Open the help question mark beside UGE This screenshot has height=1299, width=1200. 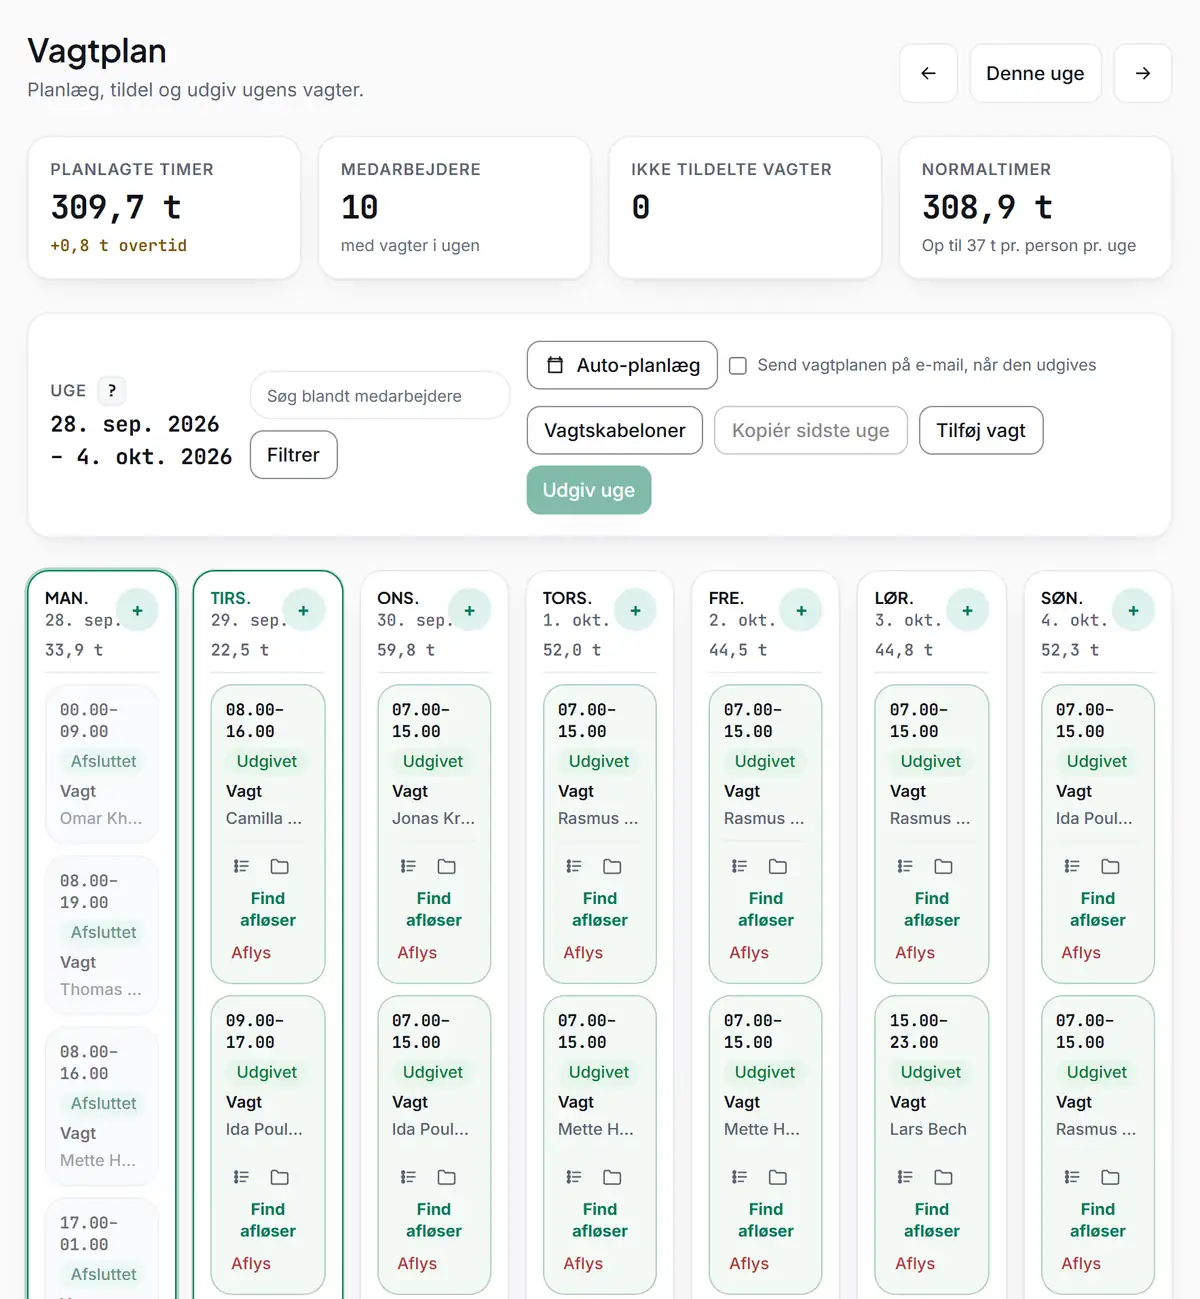tap(112, 390)
